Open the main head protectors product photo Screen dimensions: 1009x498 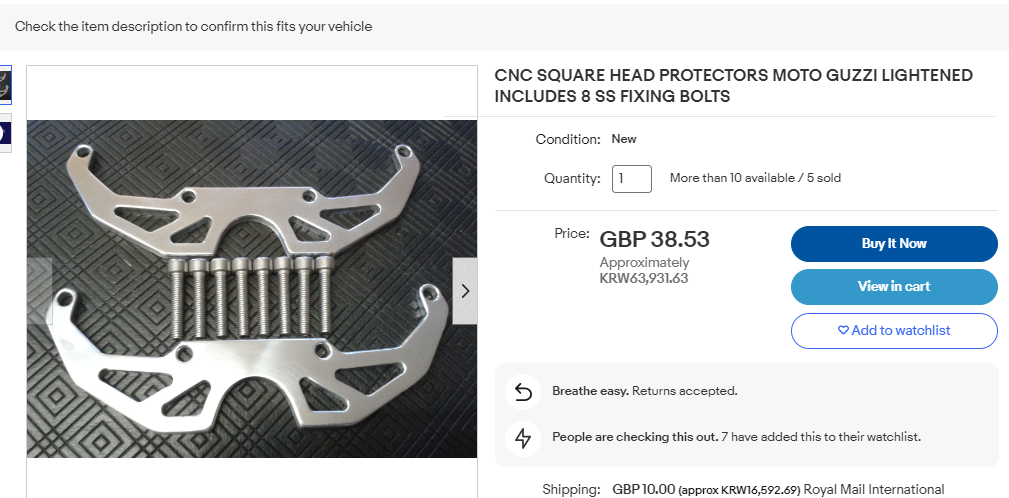click(x=252, y=288)
